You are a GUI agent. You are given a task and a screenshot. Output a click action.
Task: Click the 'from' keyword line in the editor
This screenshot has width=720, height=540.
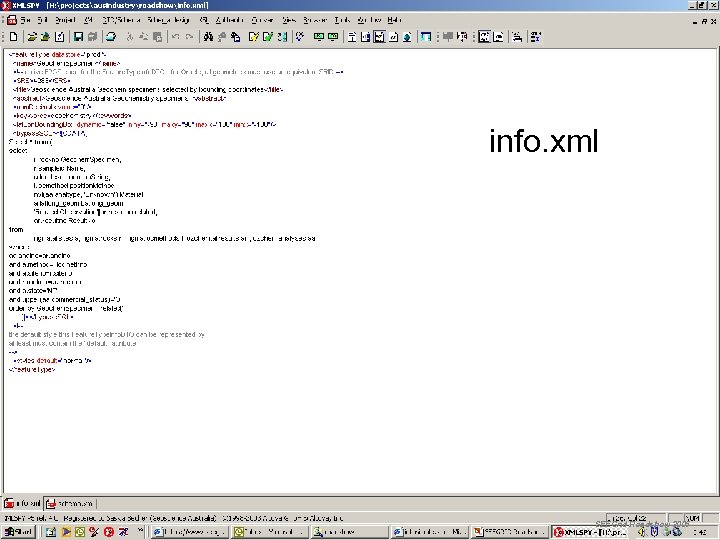click(x=16, y=229)
